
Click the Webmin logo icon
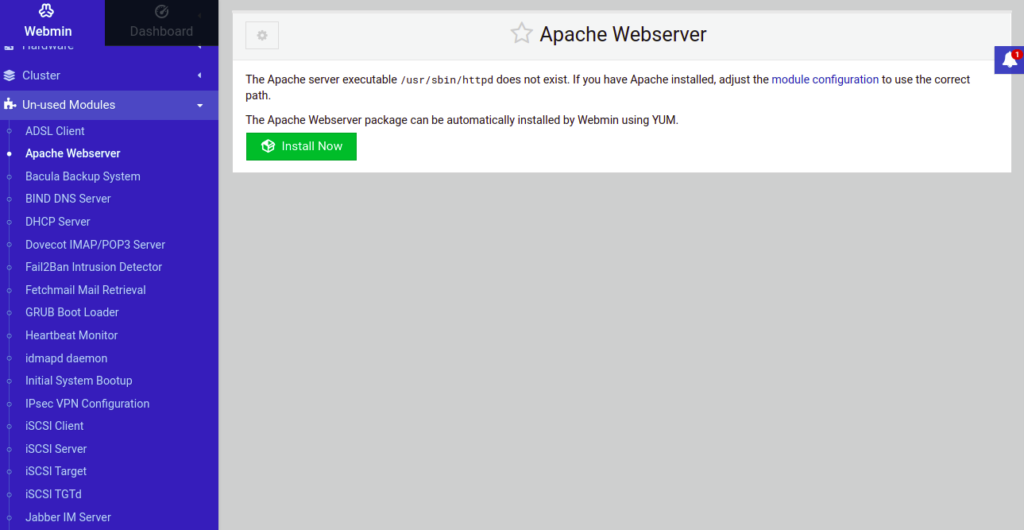point(48,10)
